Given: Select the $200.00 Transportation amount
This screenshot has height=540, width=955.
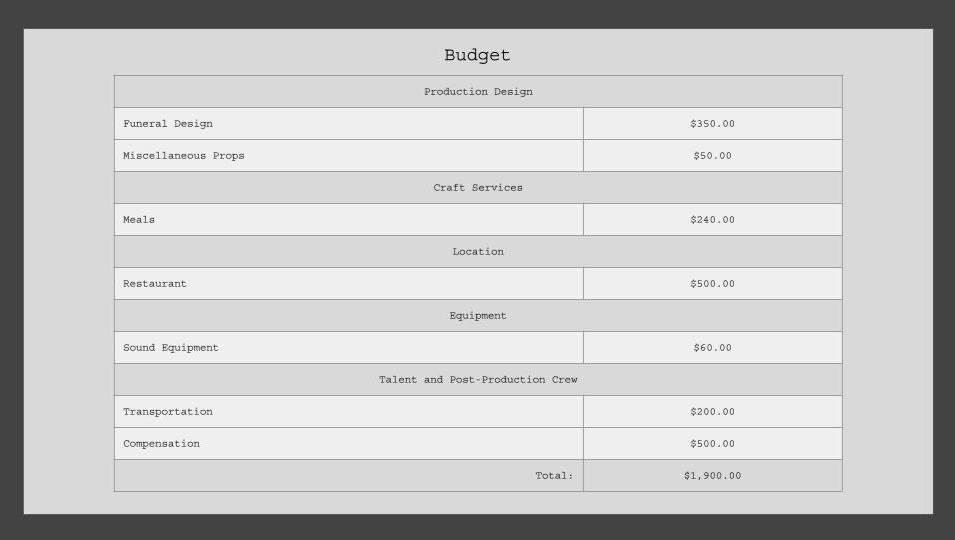Looking at the screenshot, I should [712, 412].
